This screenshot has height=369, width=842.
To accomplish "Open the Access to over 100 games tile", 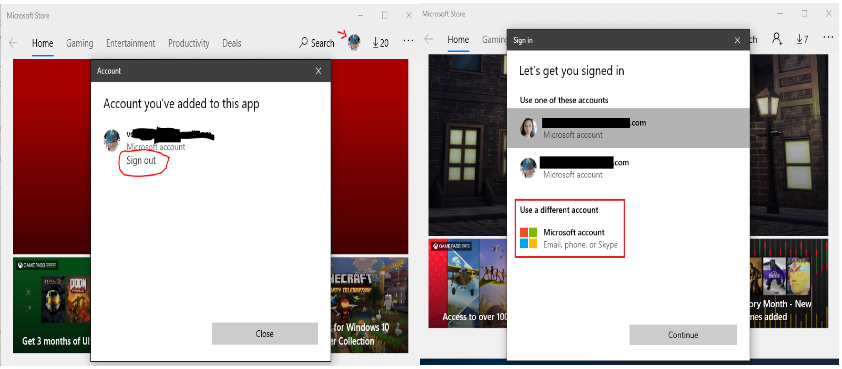I will 468,283.
